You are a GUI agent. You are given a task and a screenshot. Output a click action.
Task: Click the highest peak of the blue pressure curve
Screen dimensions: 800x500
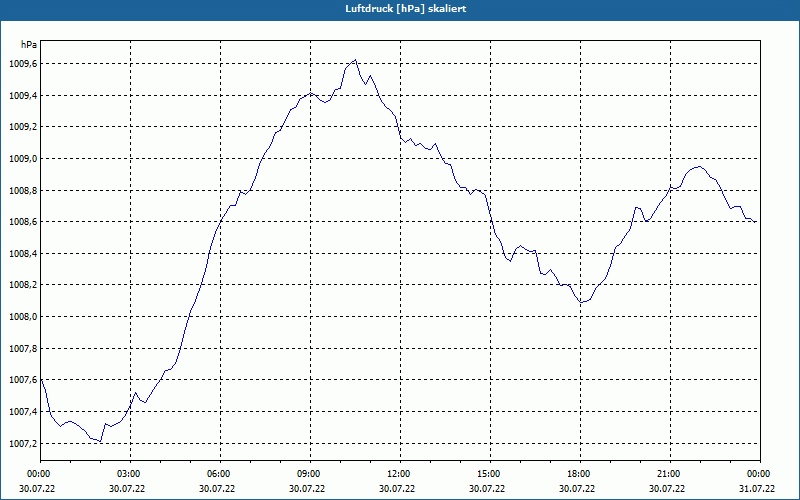point(355,60)
